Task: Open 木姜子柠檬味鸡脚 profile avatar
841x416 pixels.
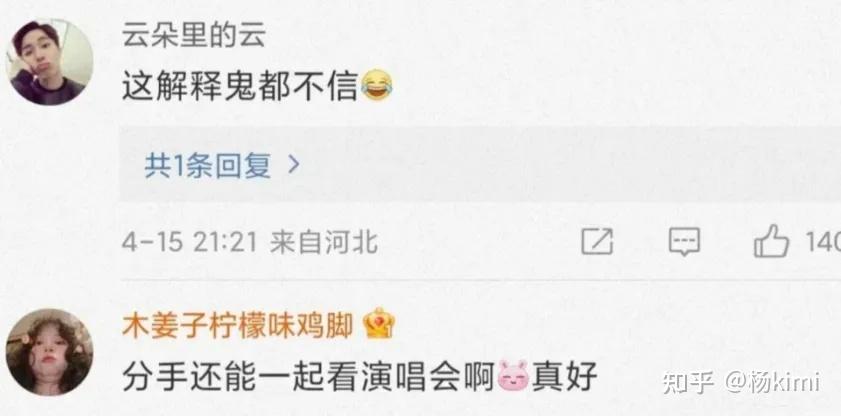Action: (x=49, y=352)
